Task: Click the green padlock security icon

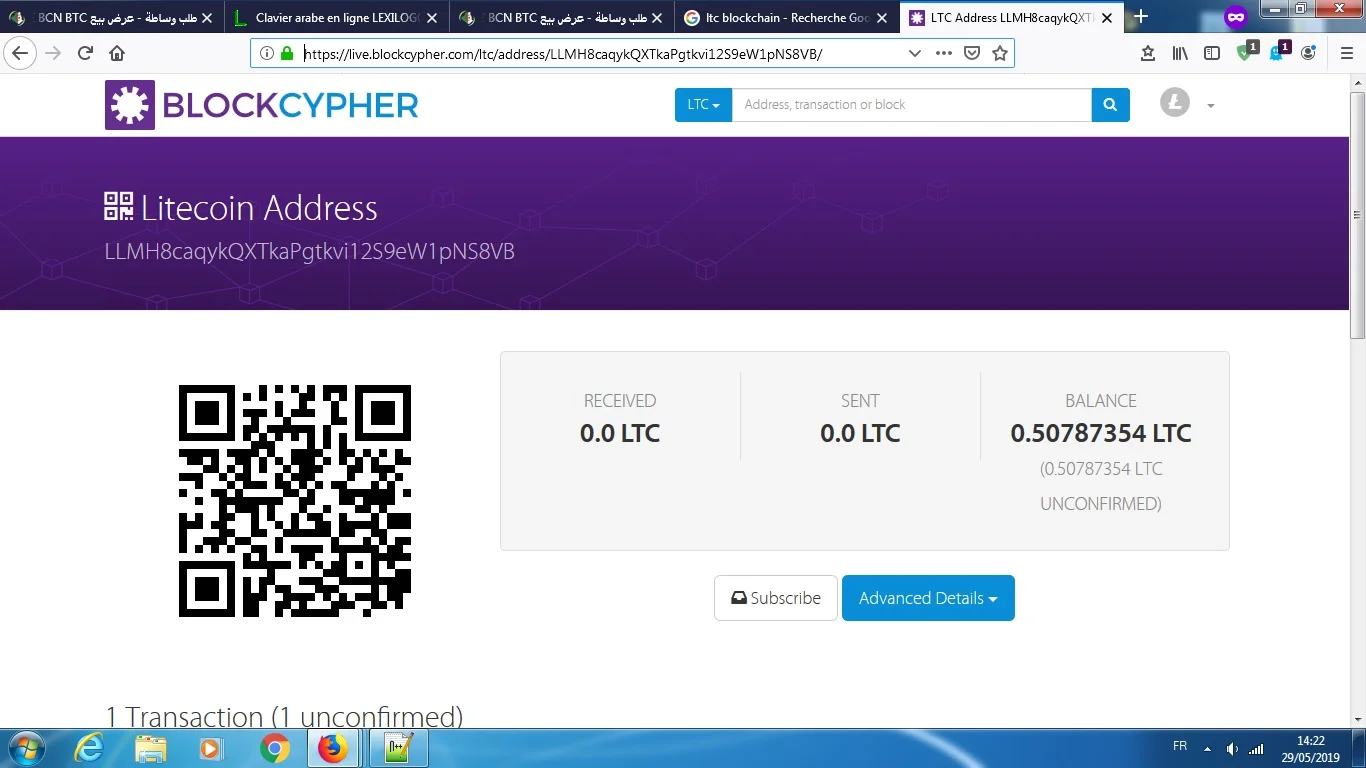Action: pos(287,53)
